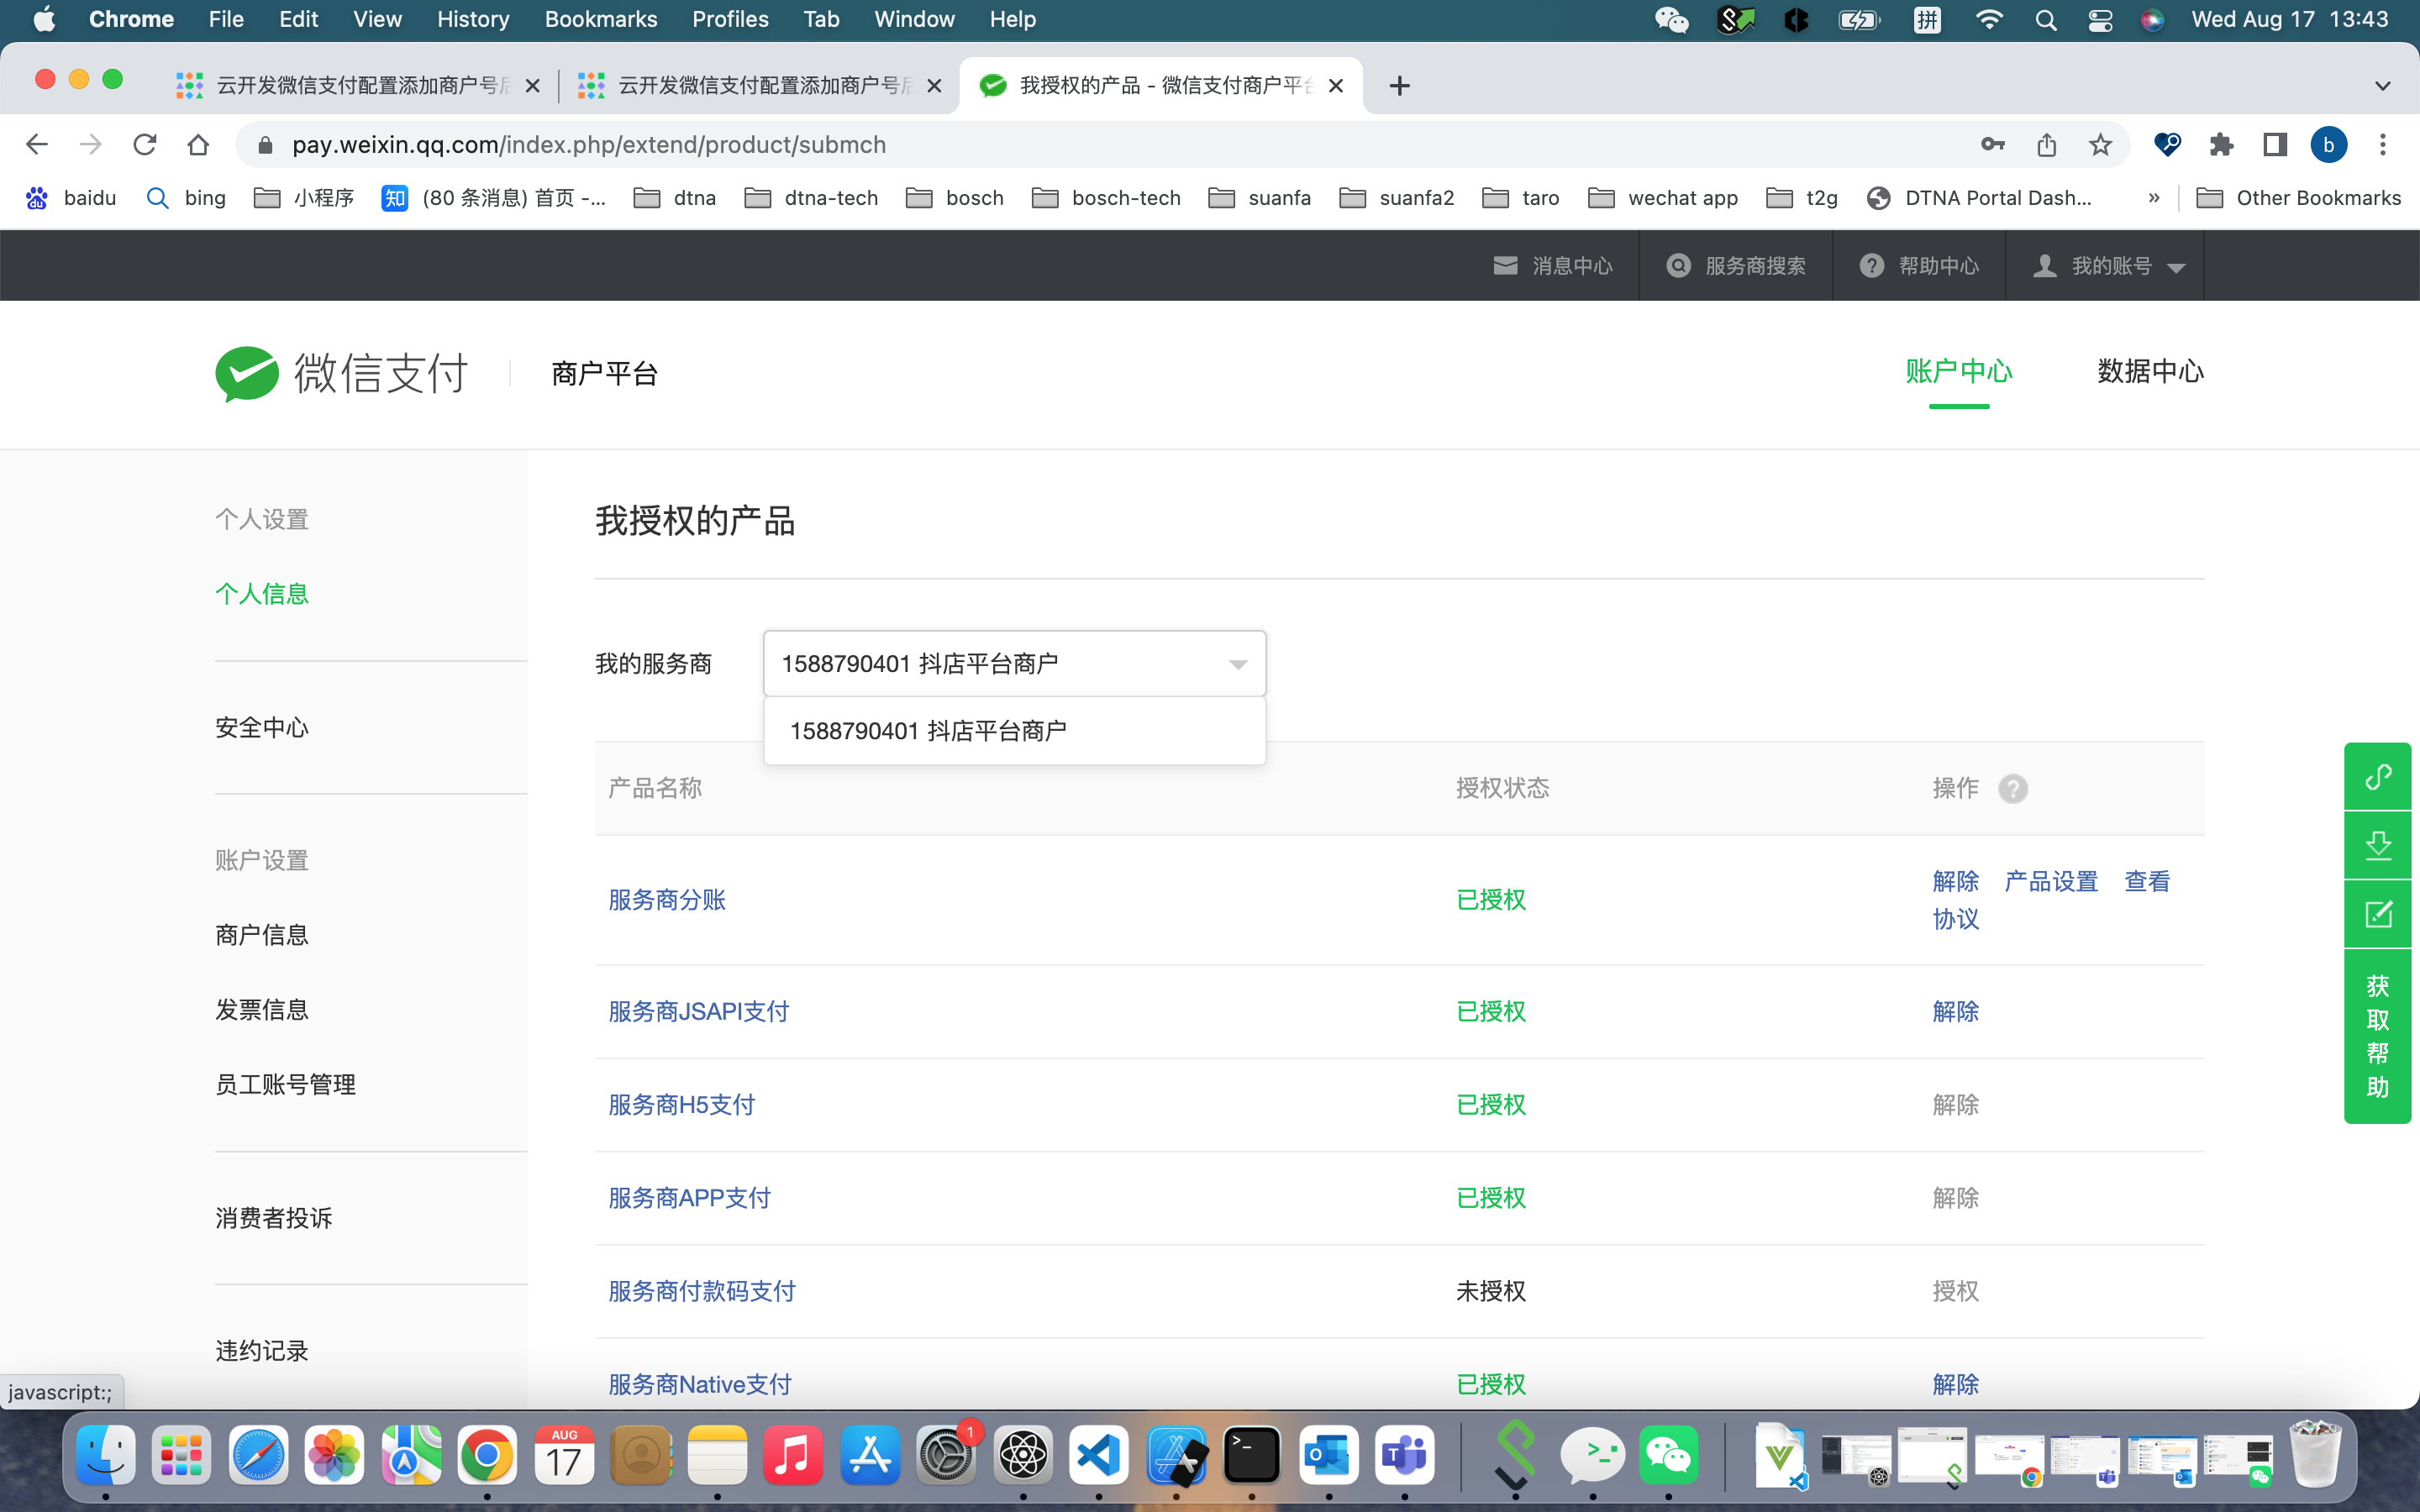Image resolution: width=2420 pixels, height=1512 pixels.
Task: Click 解除 for 服务商JSAPI支付
Action: [1955, 1012]
